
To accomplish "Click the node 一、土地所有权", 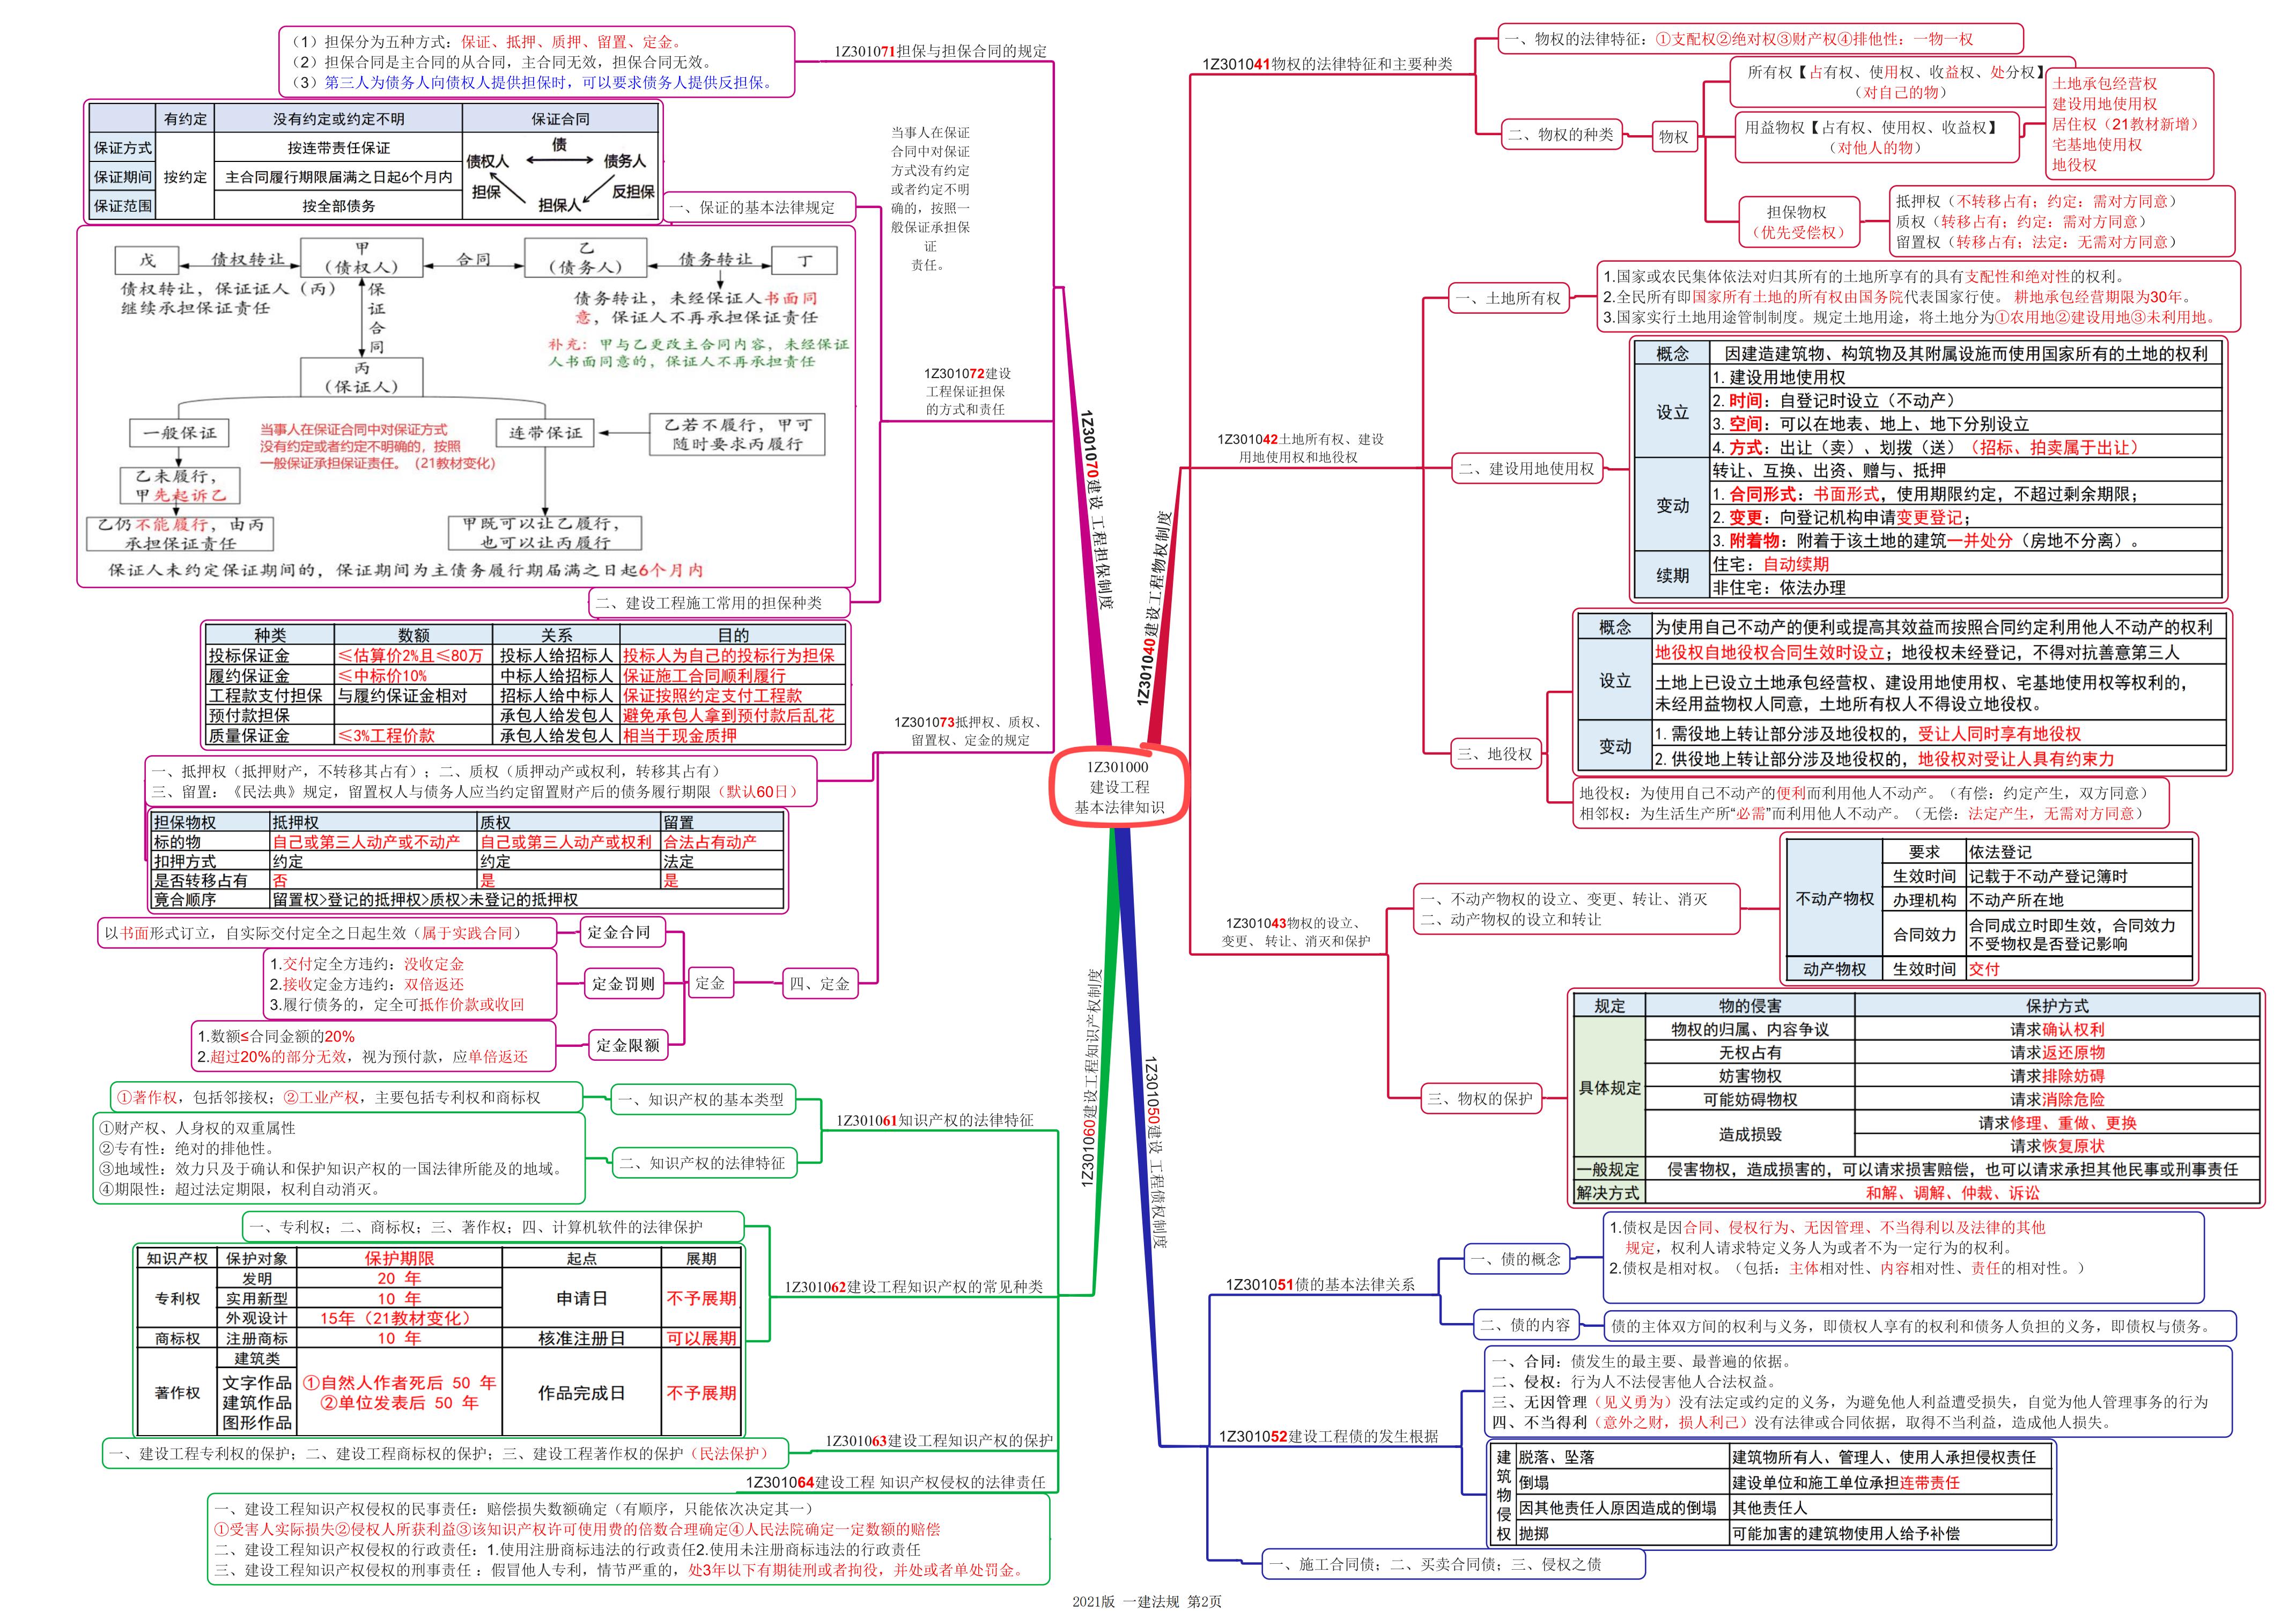I will 1509,298.
